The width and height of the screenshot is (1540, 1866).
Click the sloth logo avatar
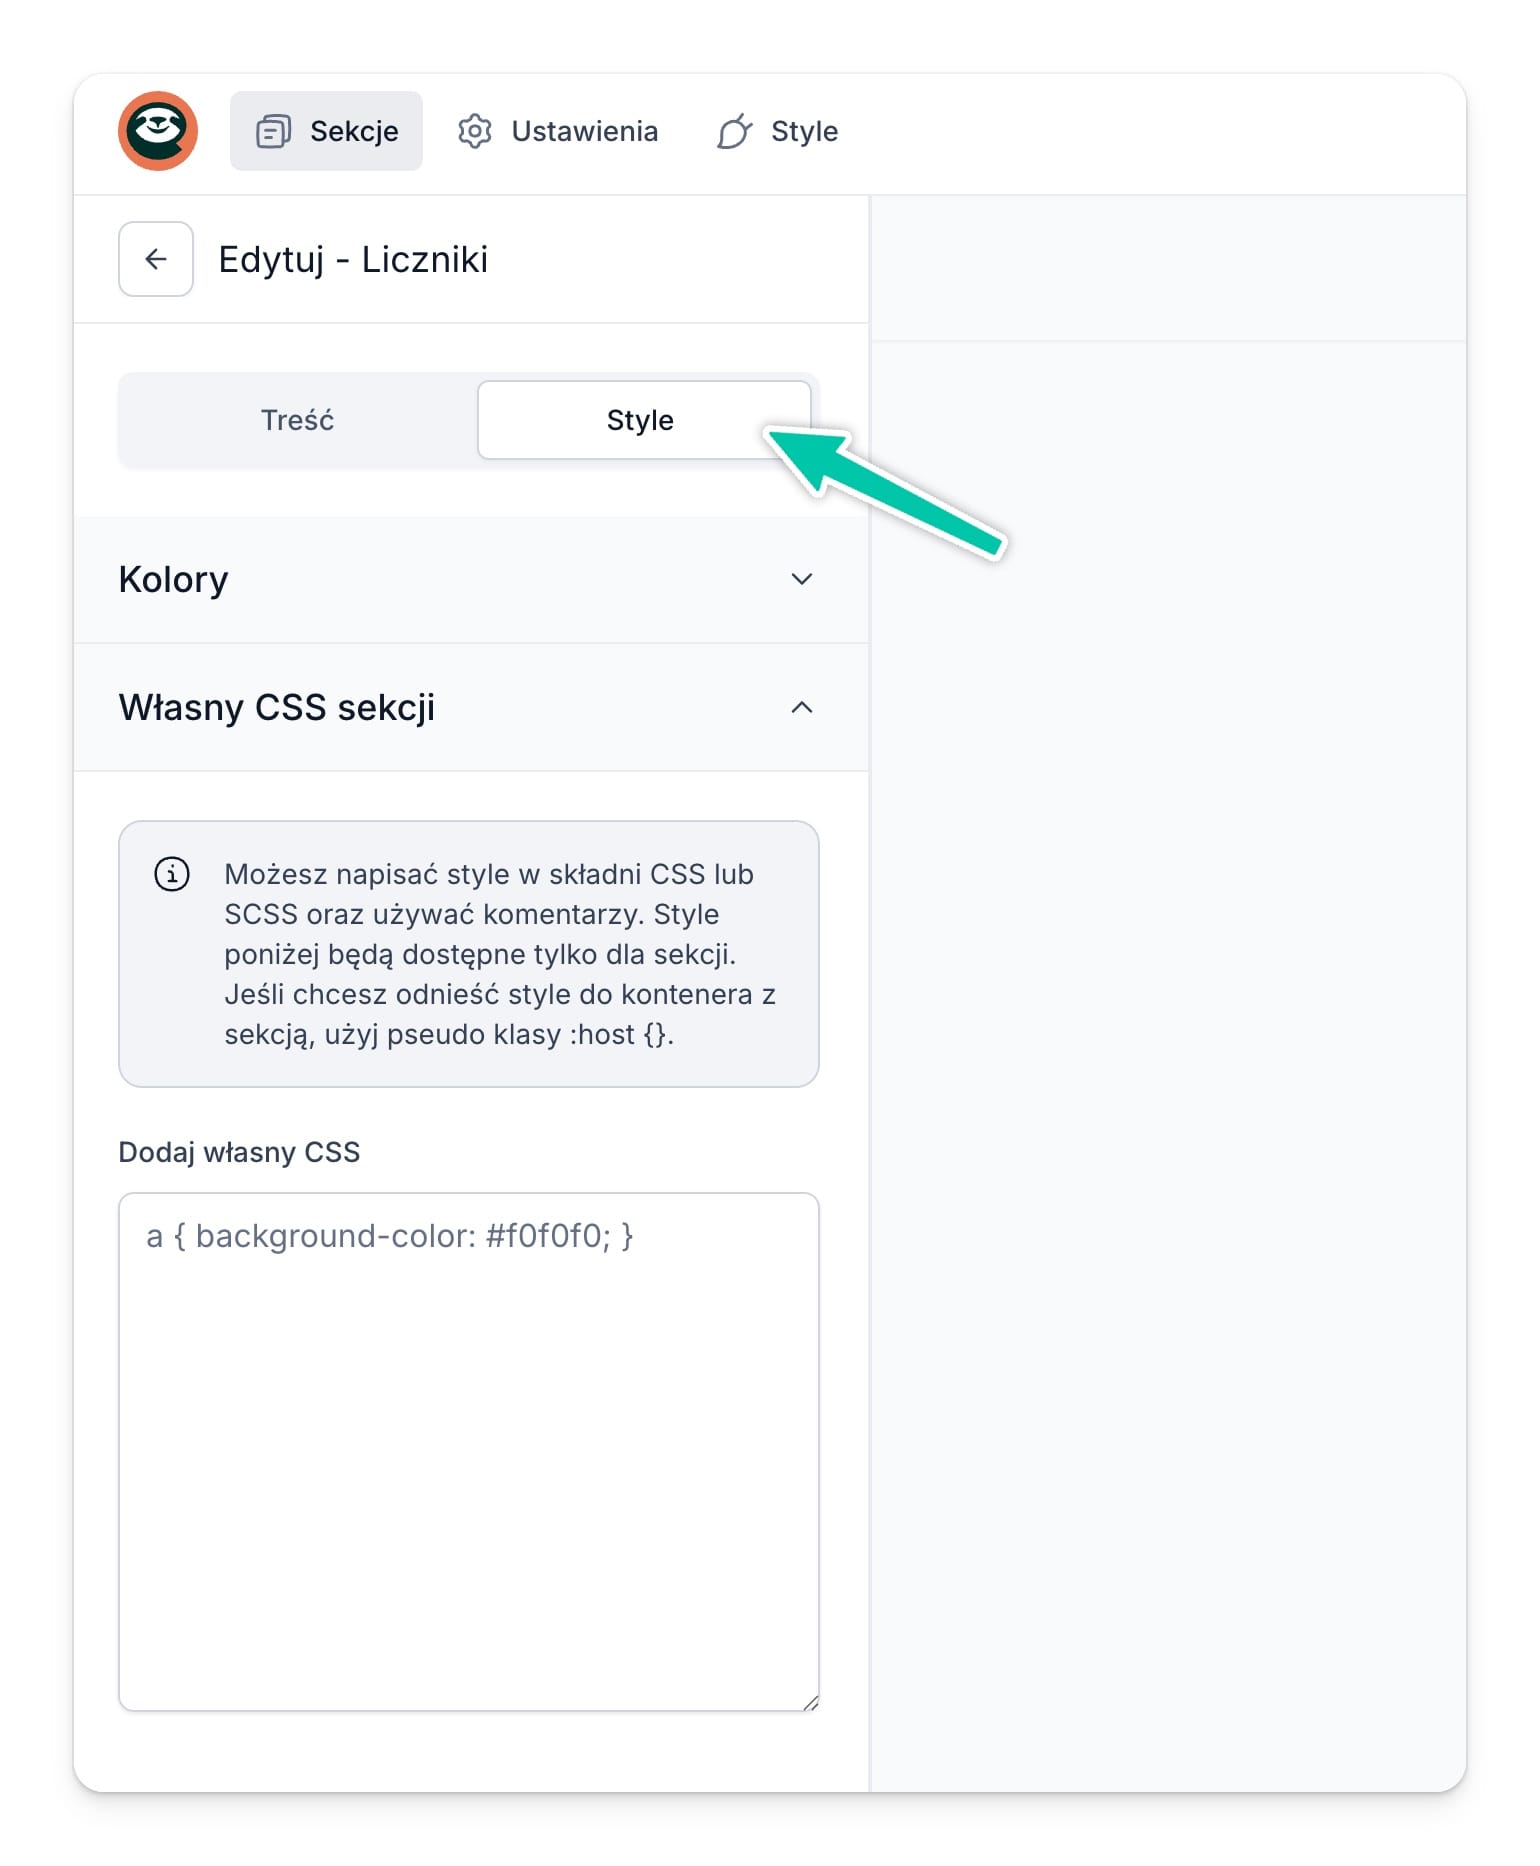point(158,131)
